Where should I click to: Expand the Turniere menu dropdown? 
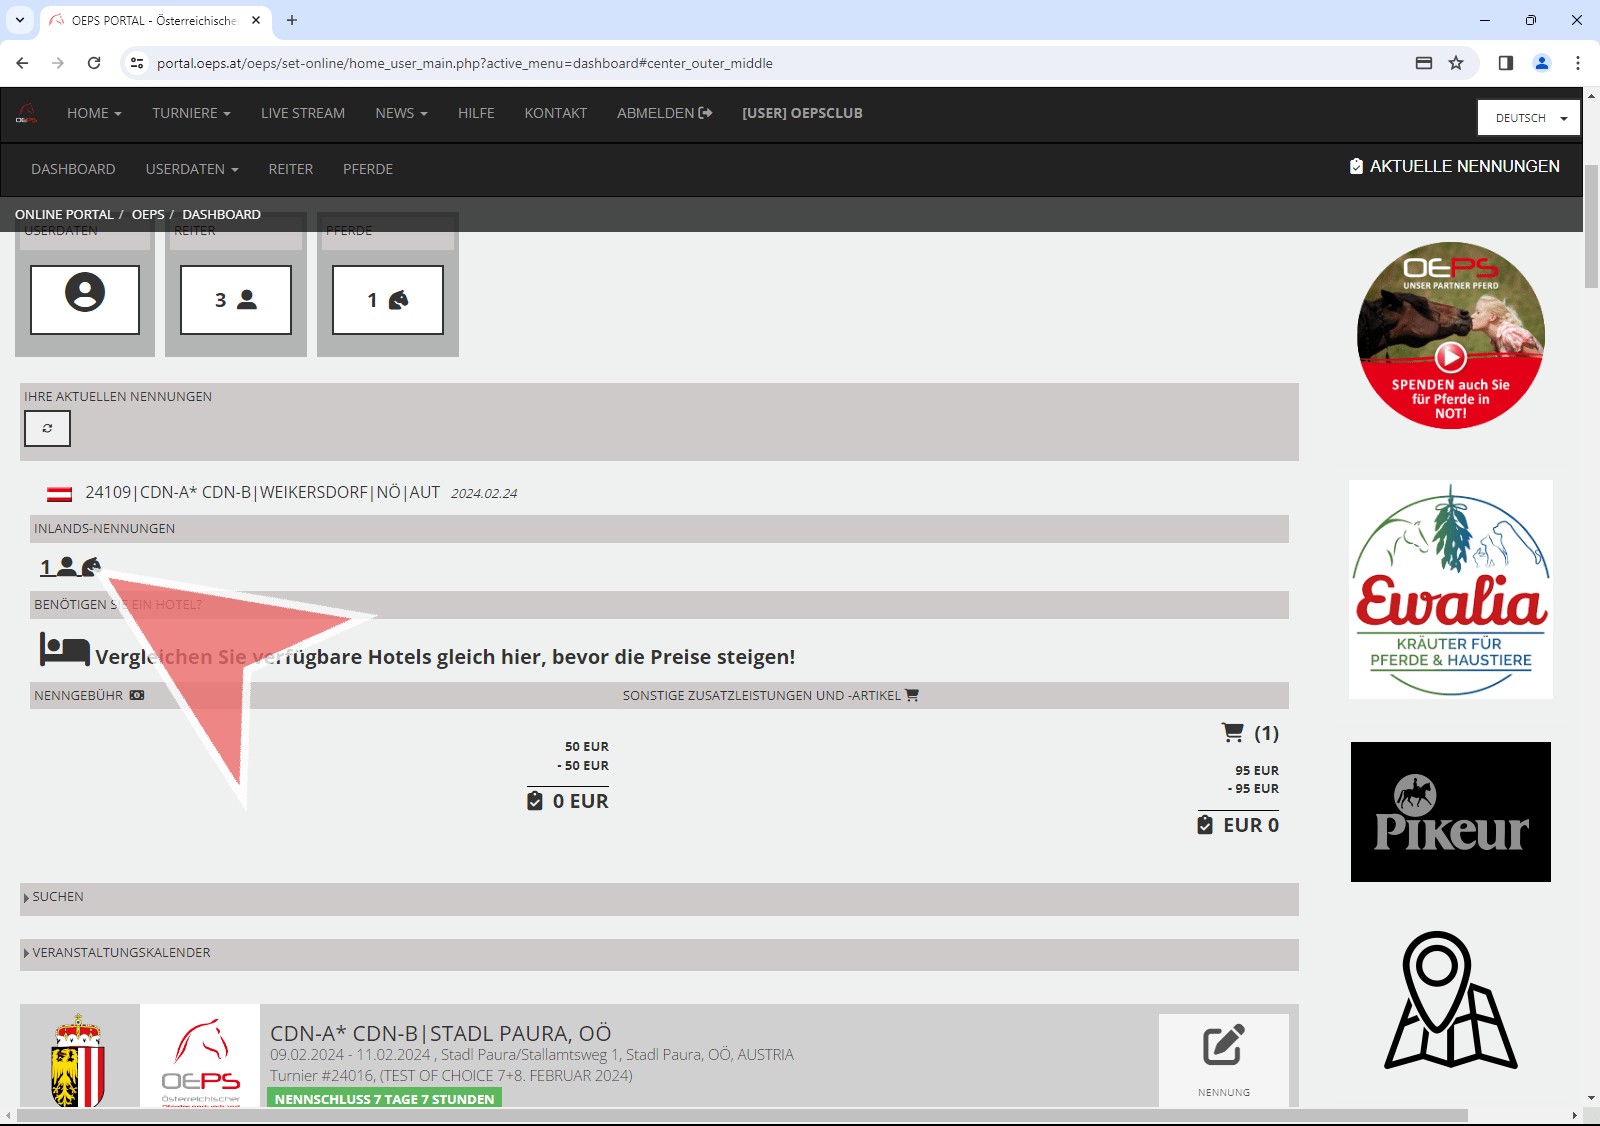point(191,114)
